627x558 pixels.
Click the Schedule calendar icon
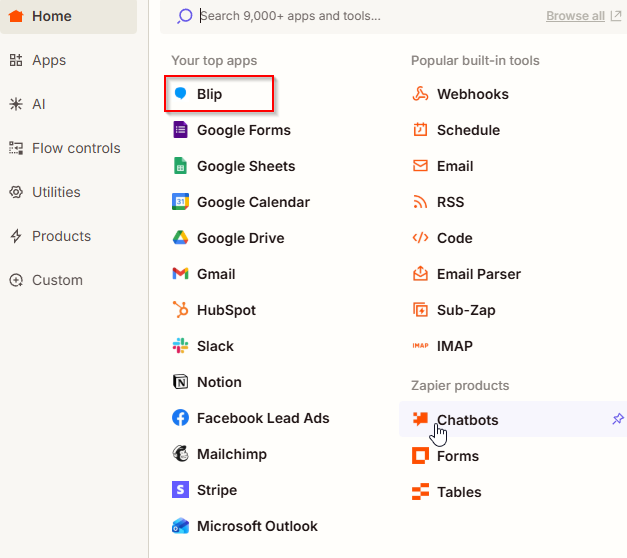click(420, 130)
